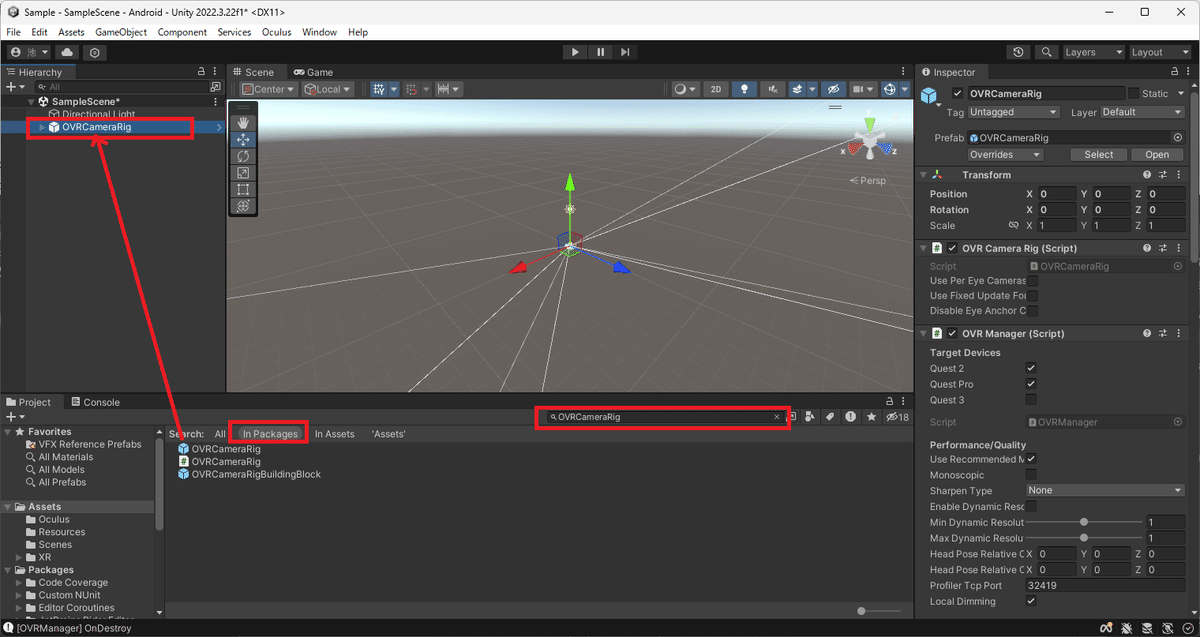1200x637 pixels.
Task: Toggle OVRCameraRig active checkbox
Action: [x=958, y=93]
